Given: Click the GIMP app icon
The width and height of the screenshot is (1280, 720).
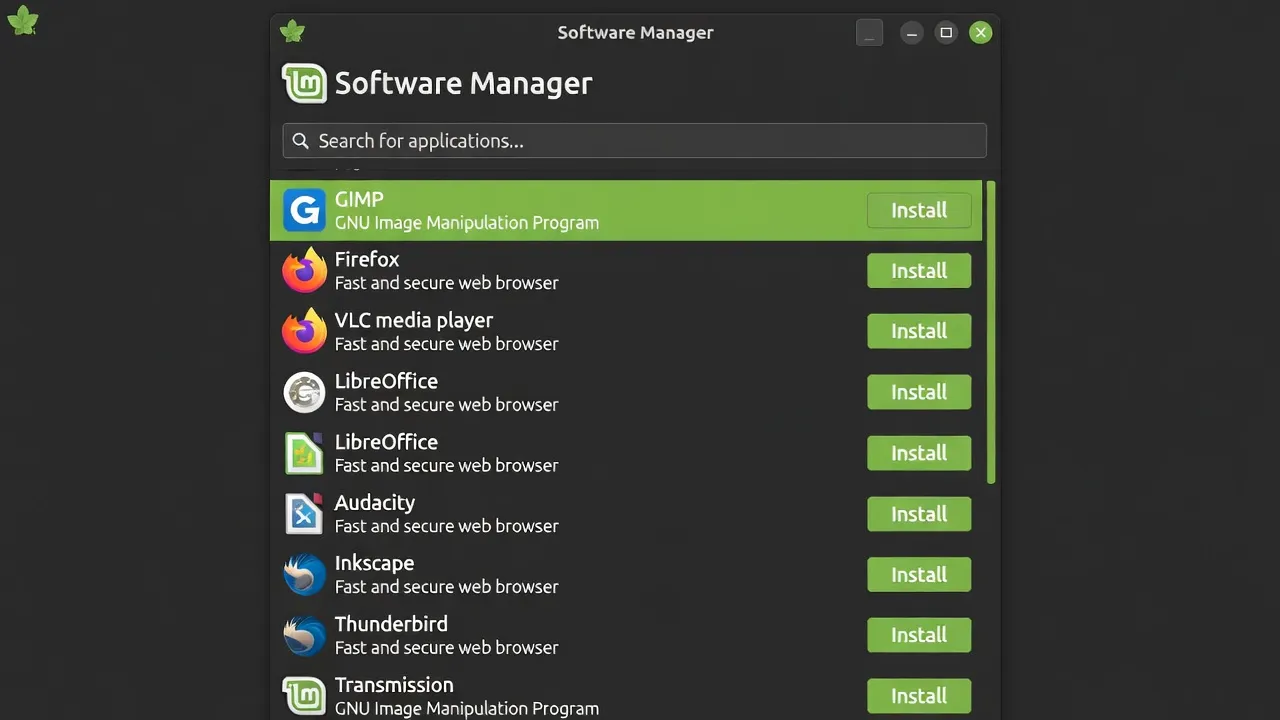Looking at the screenshot, I should coord(304,210).
